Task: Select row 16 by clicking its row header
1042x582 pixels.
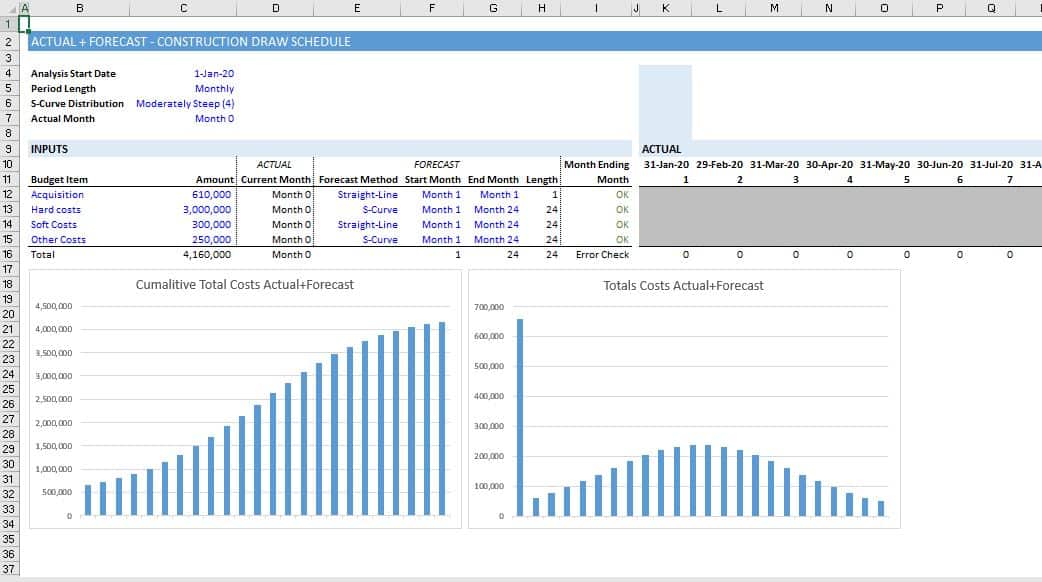Action: point(9,254)
